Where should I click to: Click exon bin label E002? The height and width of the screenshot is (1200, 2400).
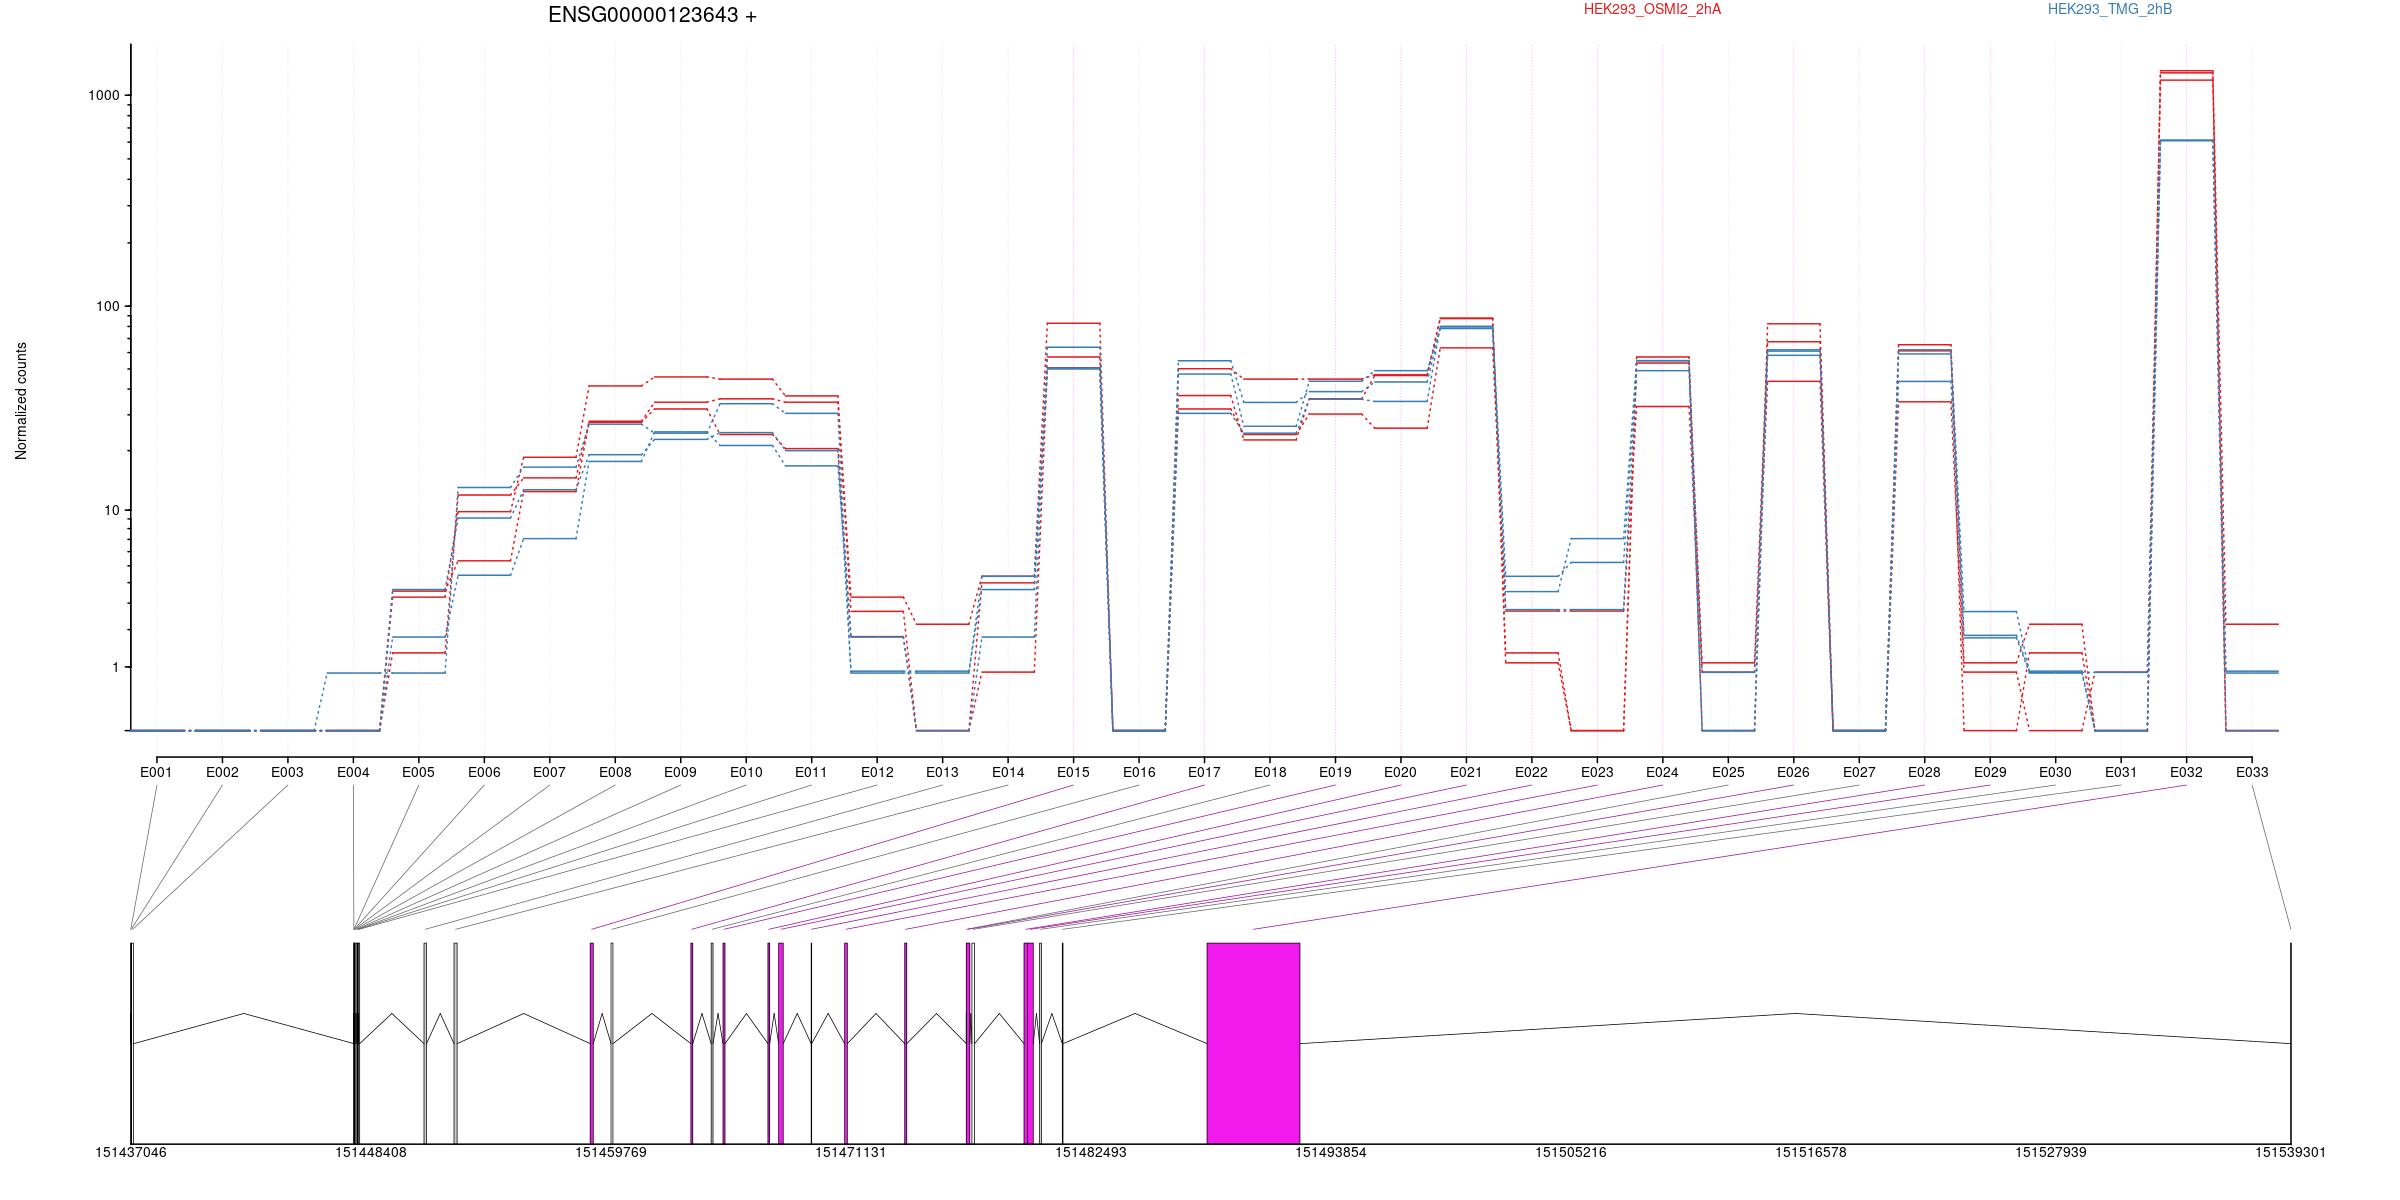222,772
